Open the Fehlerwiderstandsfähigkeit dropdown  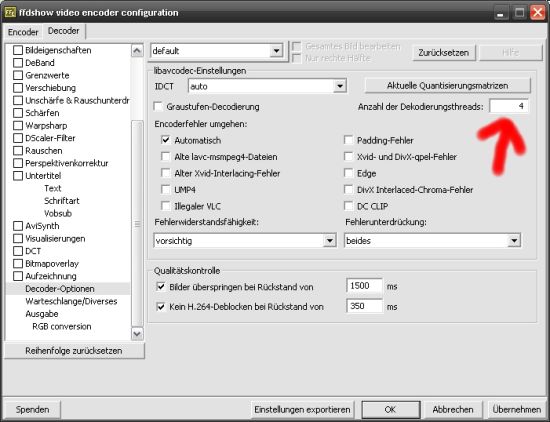pyautogui.click(x=245, y=241)
